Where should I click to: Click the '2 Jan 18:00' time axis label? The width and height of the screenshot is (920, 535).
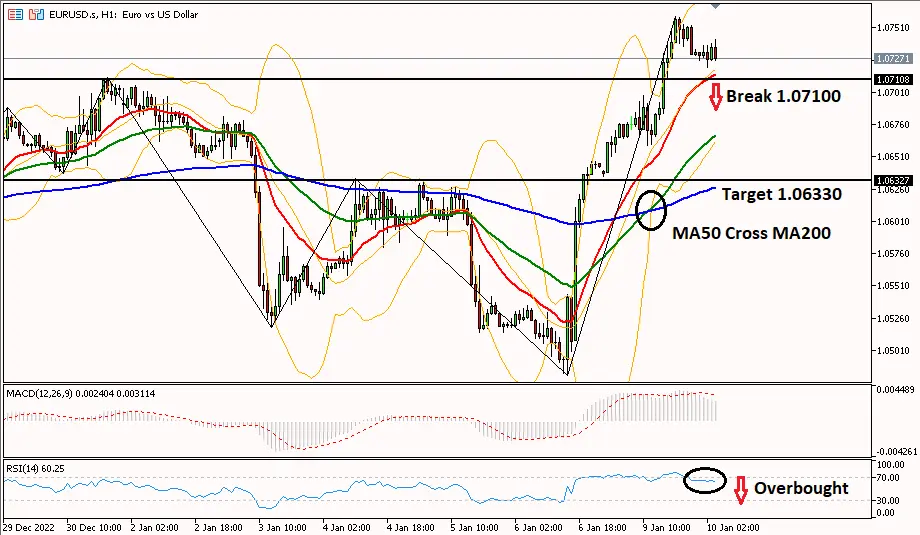[x=218, y=527]
